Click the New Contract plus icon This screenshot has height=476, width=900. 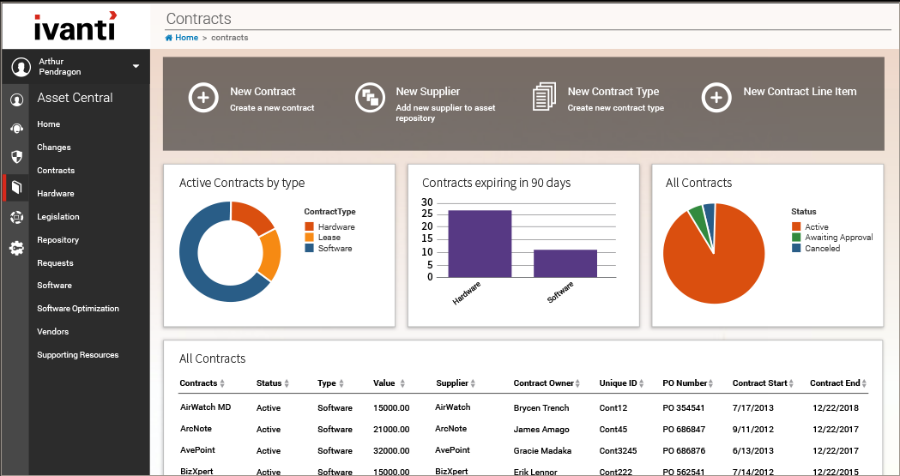pos(203,98)
